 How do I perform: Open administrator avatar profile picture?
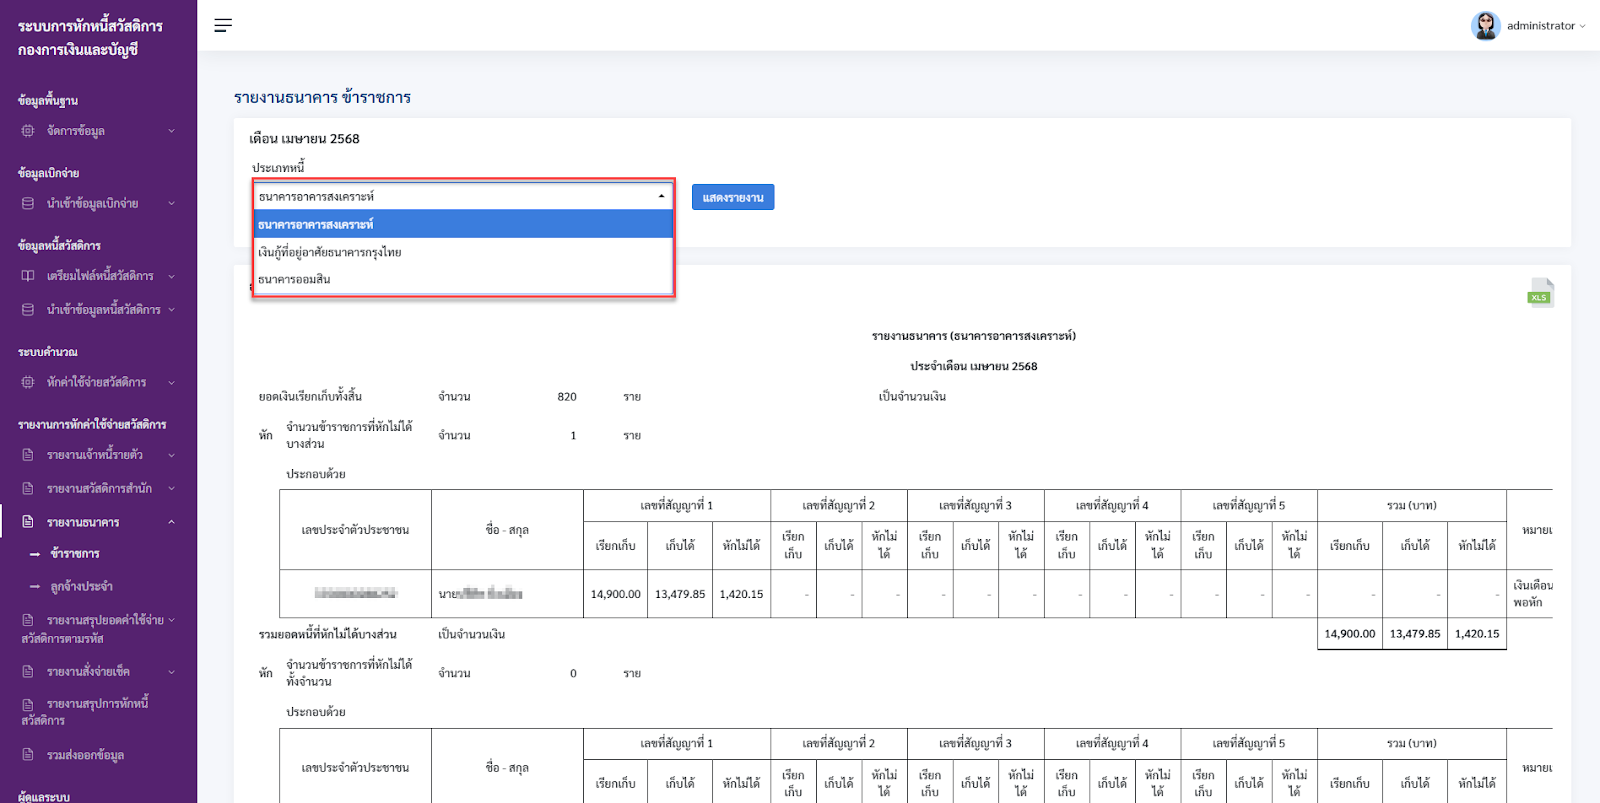1485,26
